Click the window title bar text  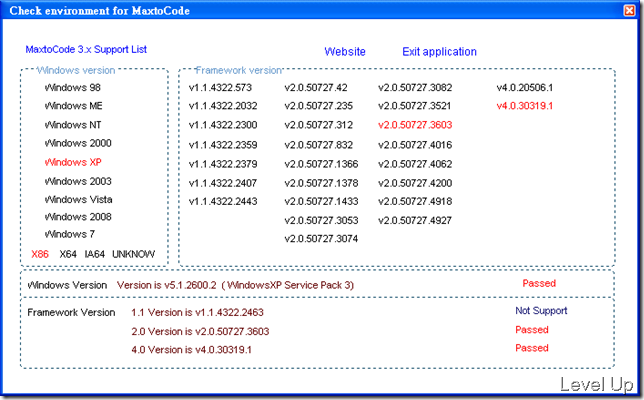click(99, 11)
